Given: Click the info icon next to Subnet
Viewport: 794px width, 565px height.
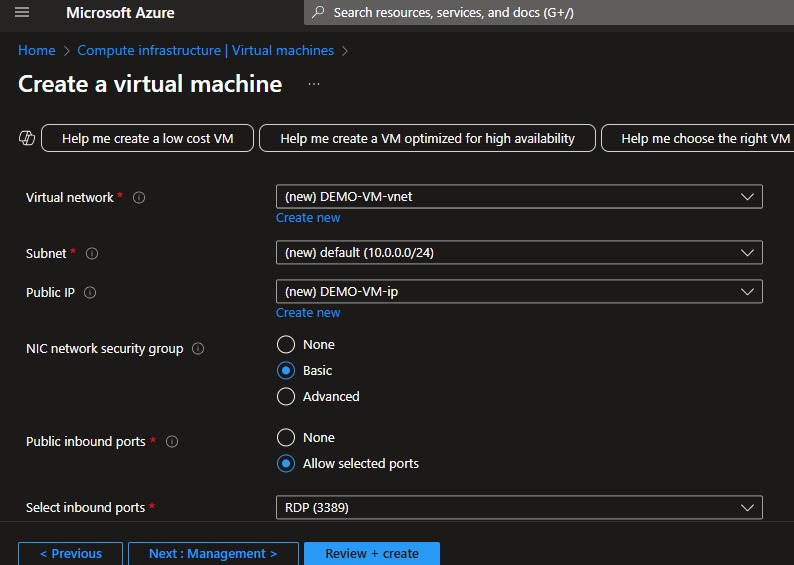Looking at the screenshot, I should (x=92, y=254).
